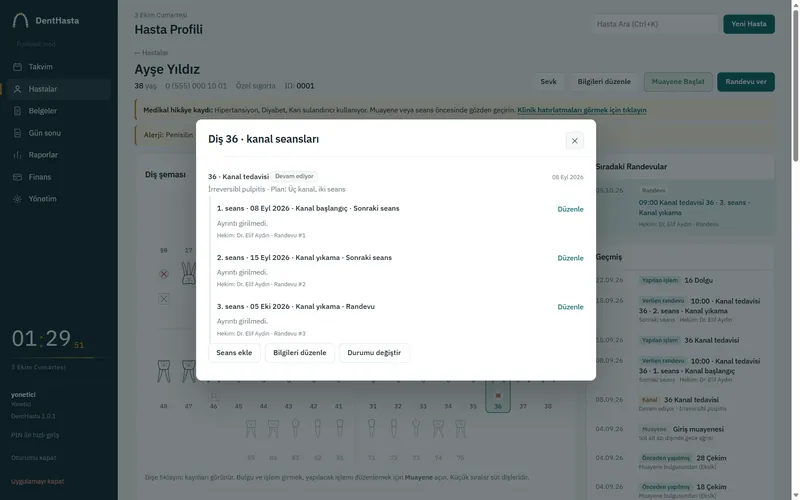This screenshot has height=500, width=800.
Task: Click the Yeni Hasta button
Action: pos(748,24)
